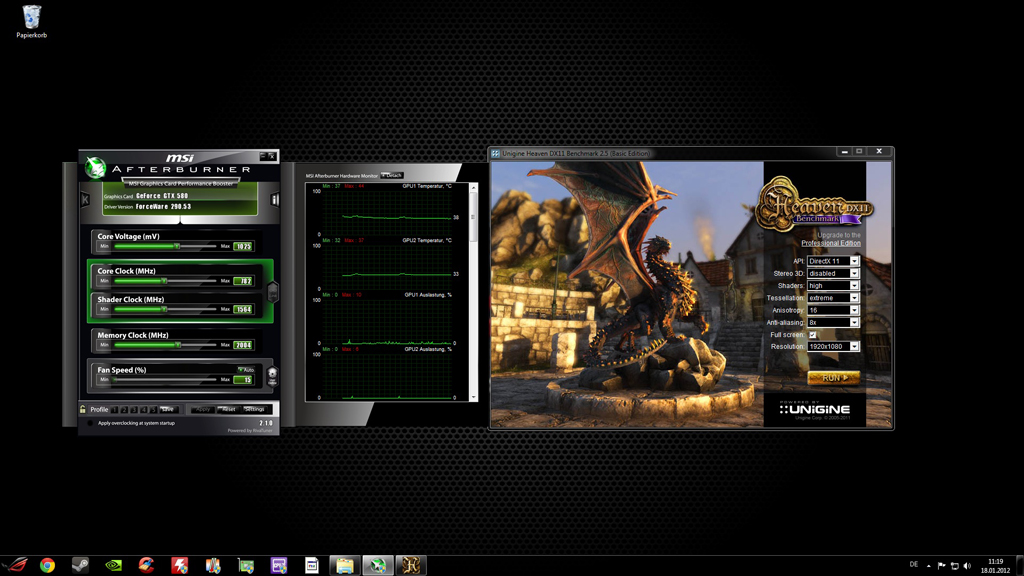This screenshot has width=1024, height=576.
Task: Open the red lightning taskbar icon
Action: pos(180,565)
